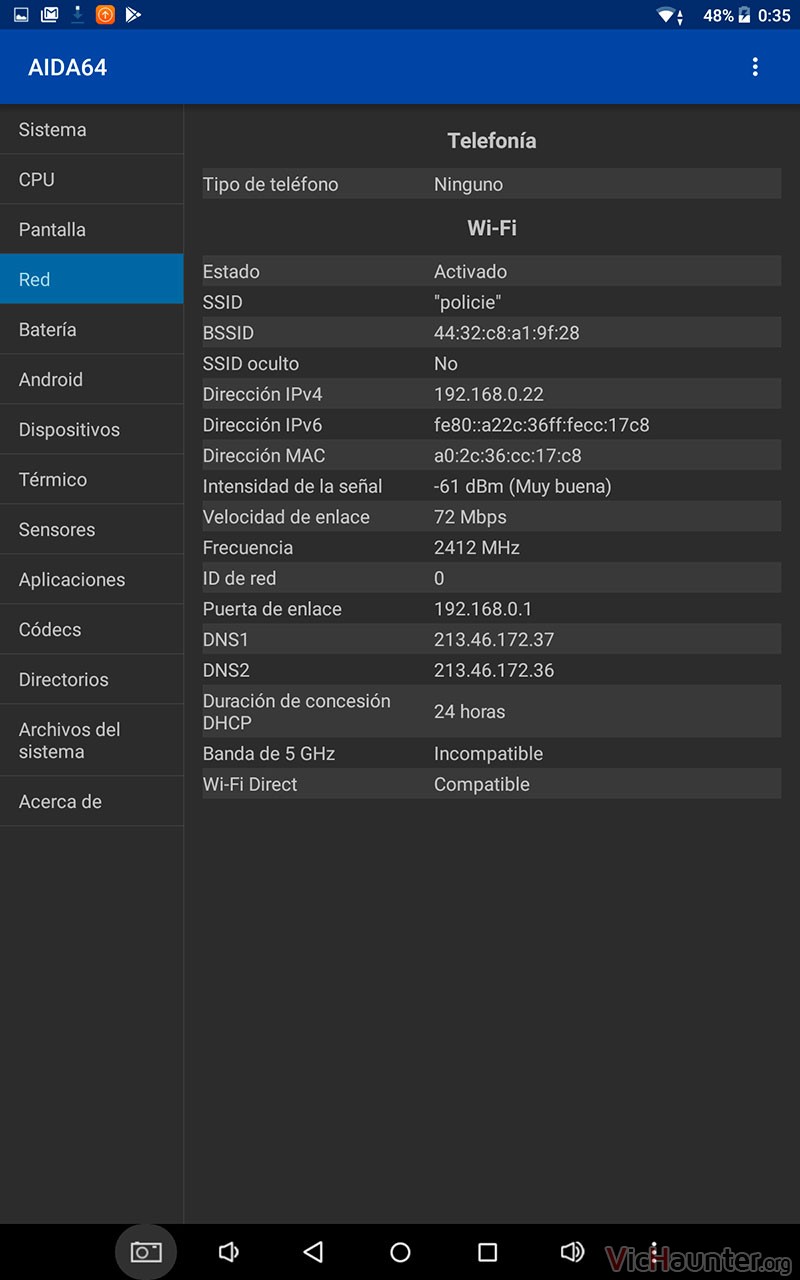Tap the back triangle navigation button

[313, 1252]
